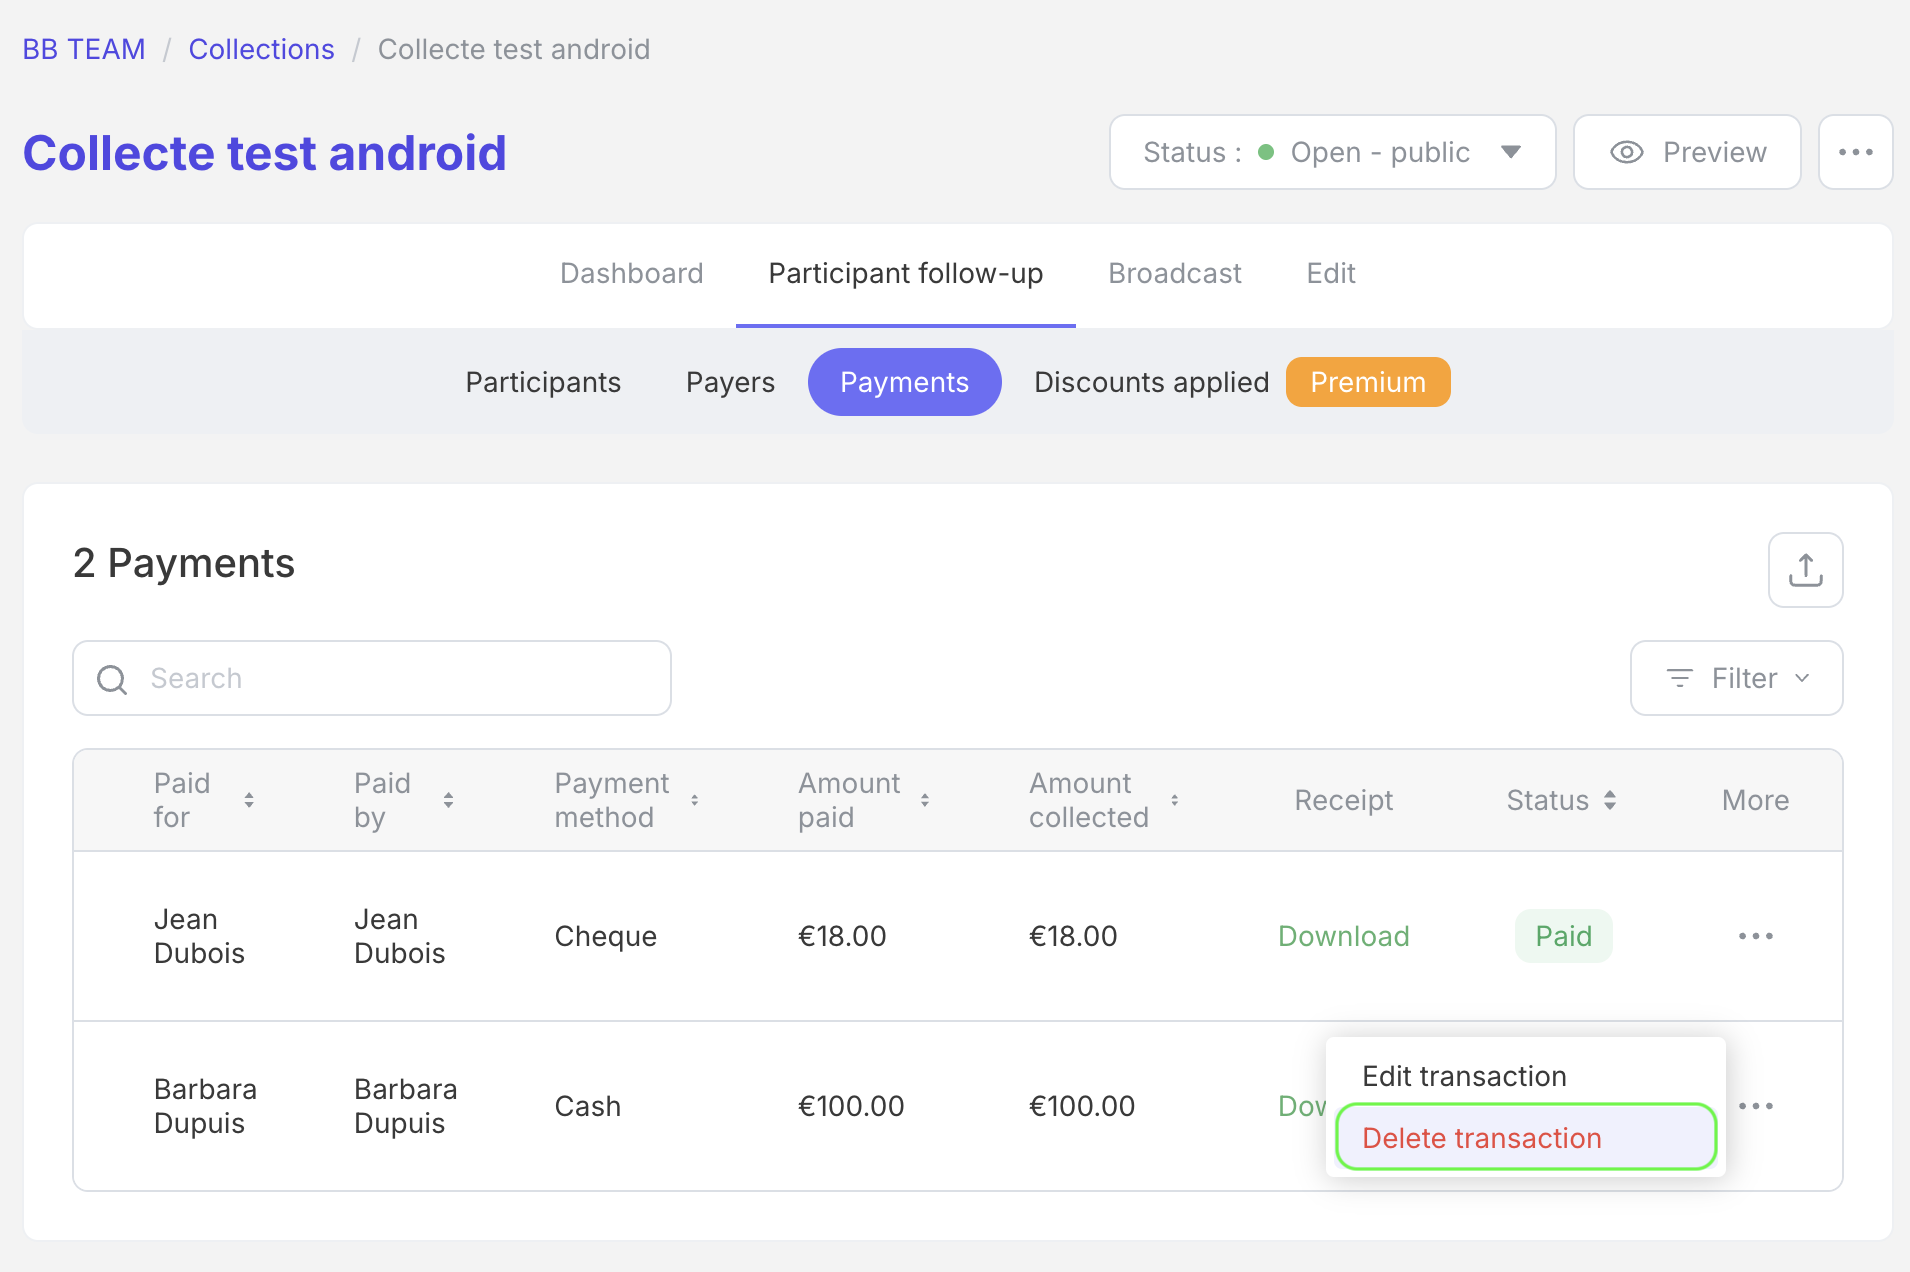Toggle sort on the Paid by column
The image size is (1910, 1272).
pyautogui.click(x=449, y=800)
